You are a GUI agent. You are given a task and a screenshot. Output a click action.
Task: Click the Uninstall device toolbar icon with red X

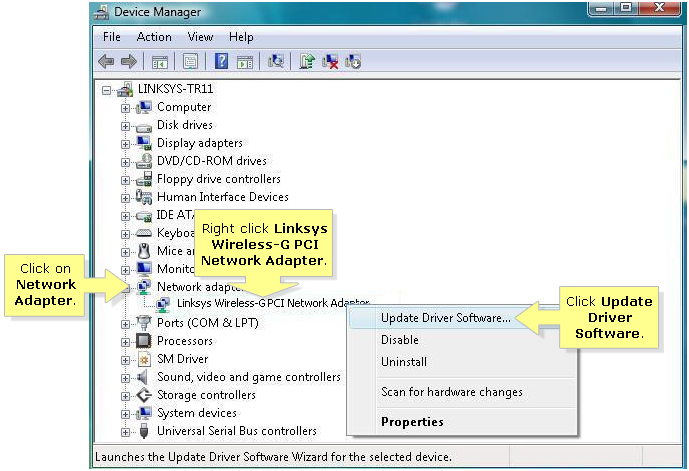(330, 61)
